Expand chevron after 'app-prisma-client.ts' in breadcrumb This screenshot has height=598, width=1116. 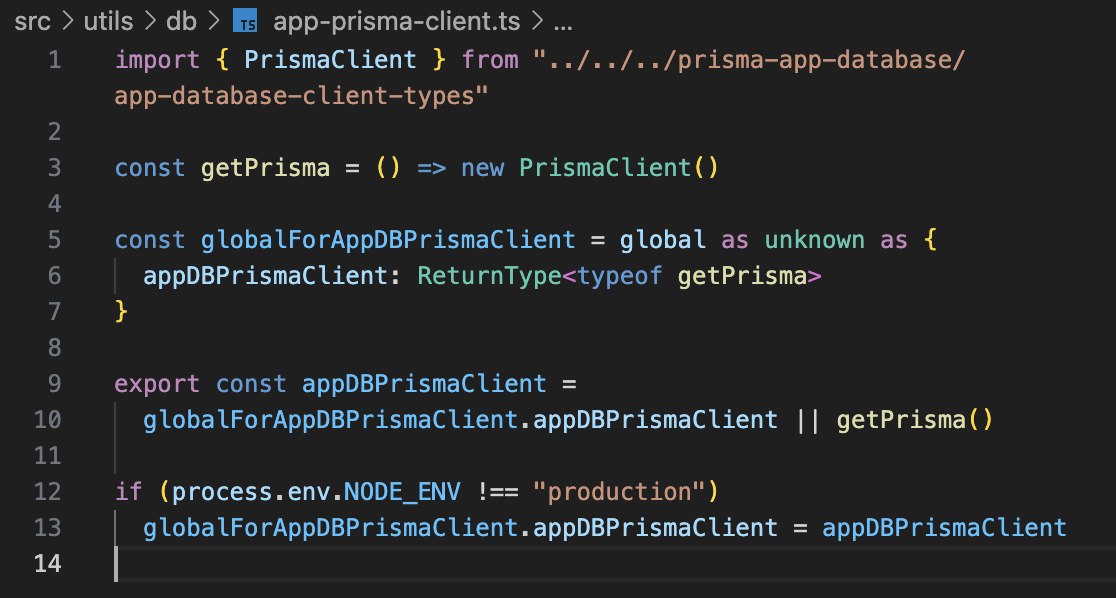[537, 21]
